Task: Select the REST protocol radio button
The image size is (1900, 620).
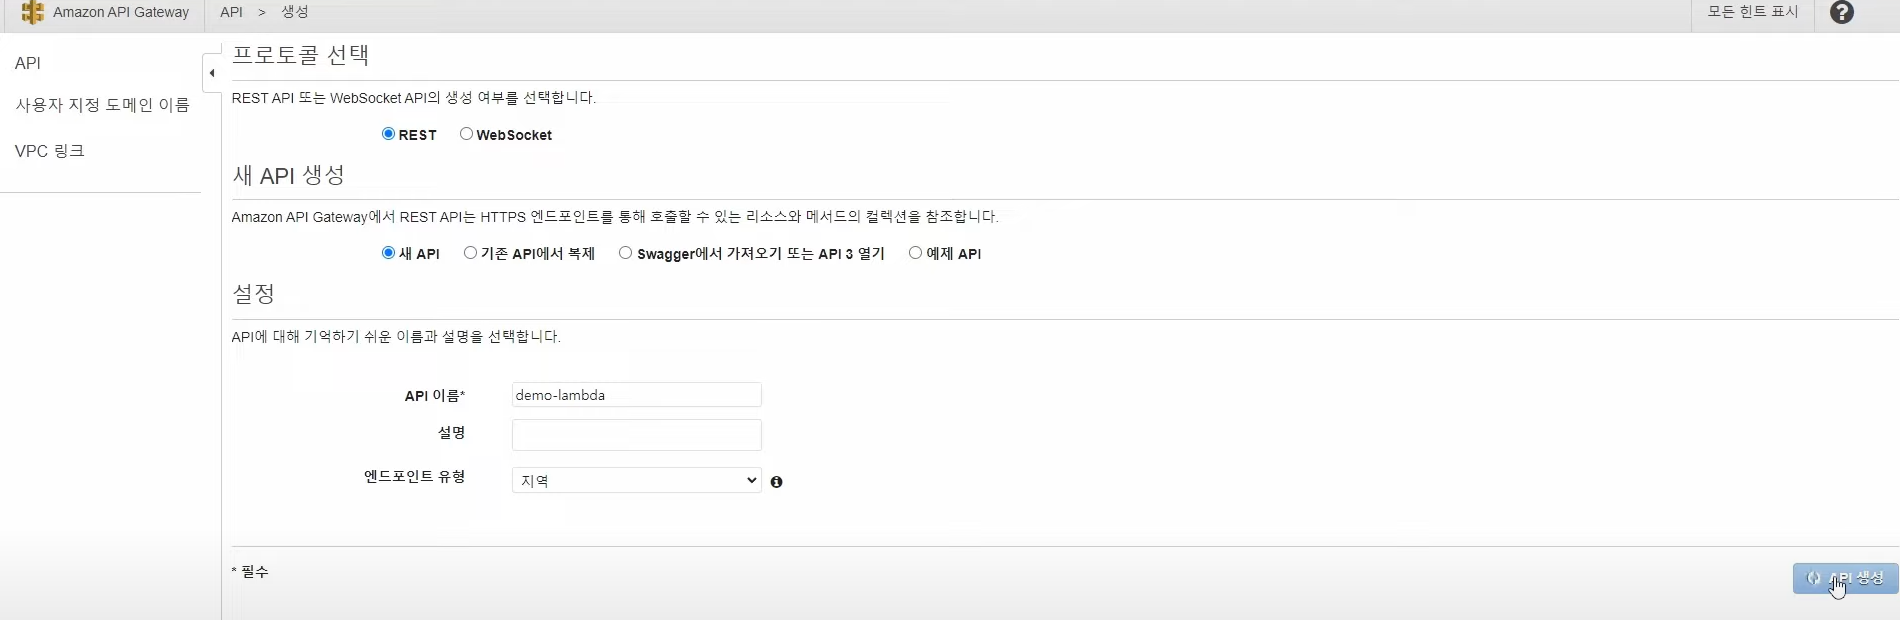Action: pos(388,134)
